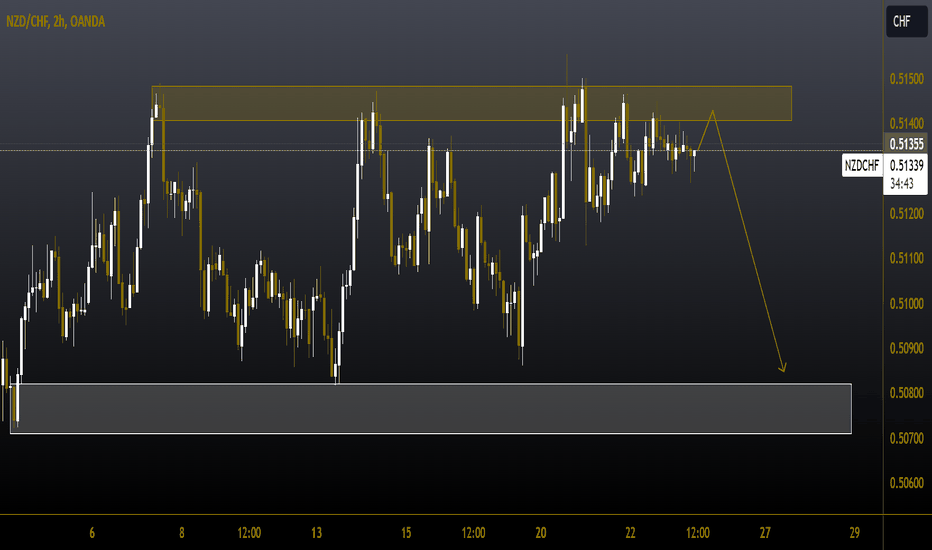The width and height of the screenshot is (932, 550).
Task: Select date label 8 on time axis
Action: [181, 533]
